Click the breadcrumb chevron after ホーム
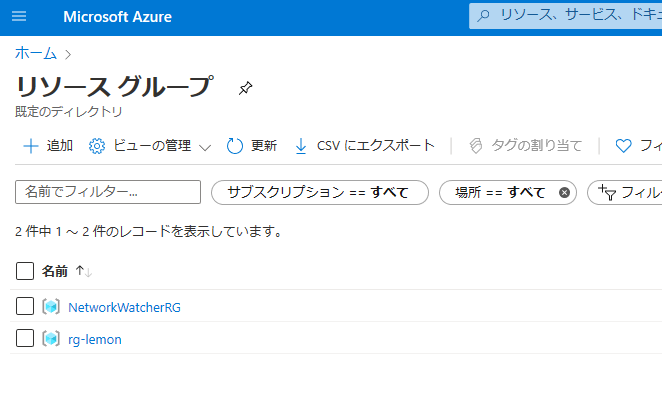Screen dimensions: 662x405 tap(68, 54)
